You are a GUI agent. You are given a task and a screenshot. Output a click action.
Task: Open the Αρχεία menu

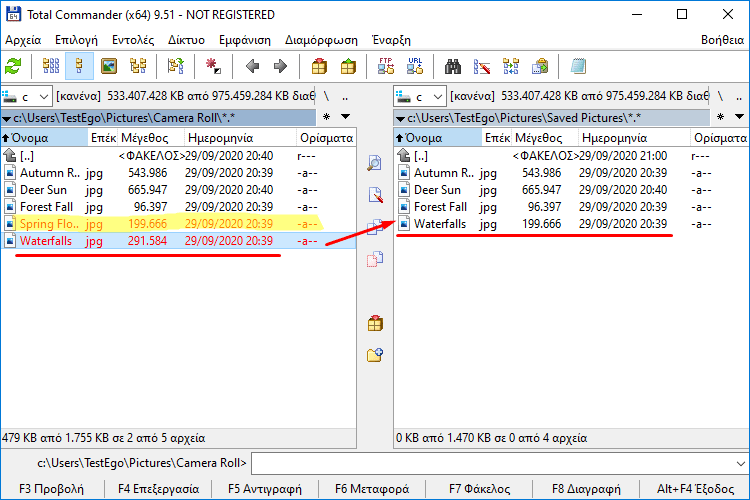(23, 40)
